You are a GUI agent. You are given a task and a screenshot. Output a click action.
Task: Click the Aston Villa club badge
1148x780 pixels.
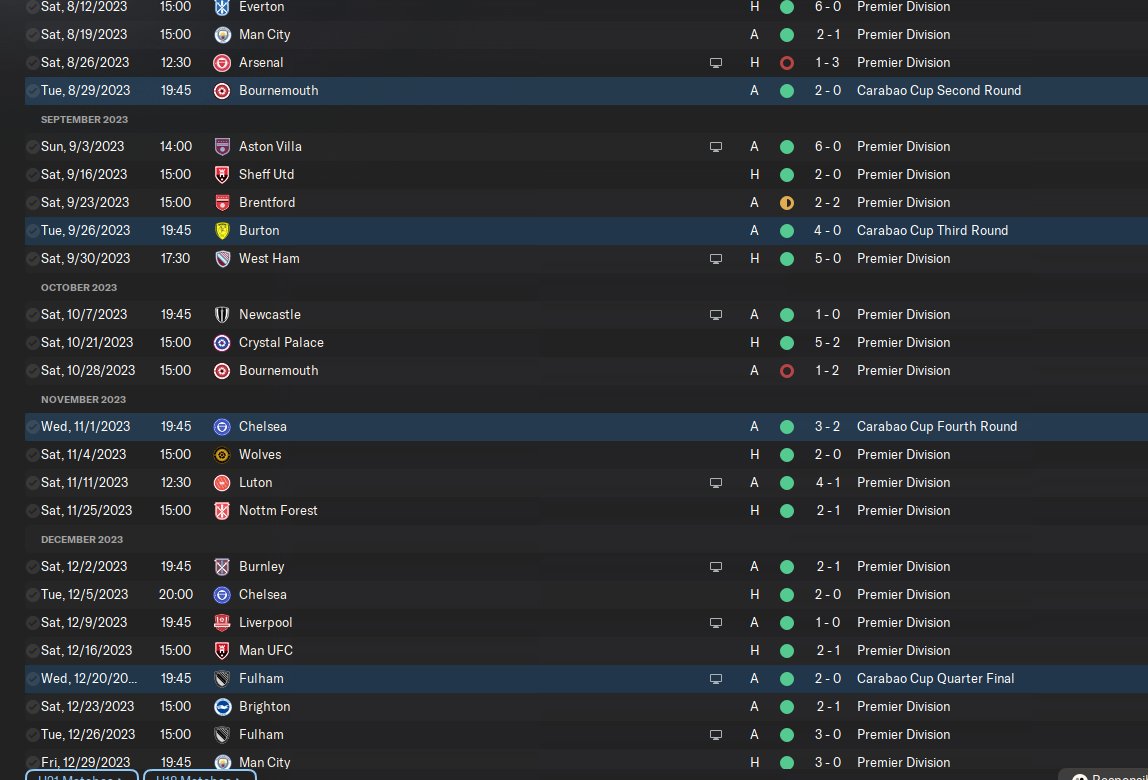pos(222,146)
